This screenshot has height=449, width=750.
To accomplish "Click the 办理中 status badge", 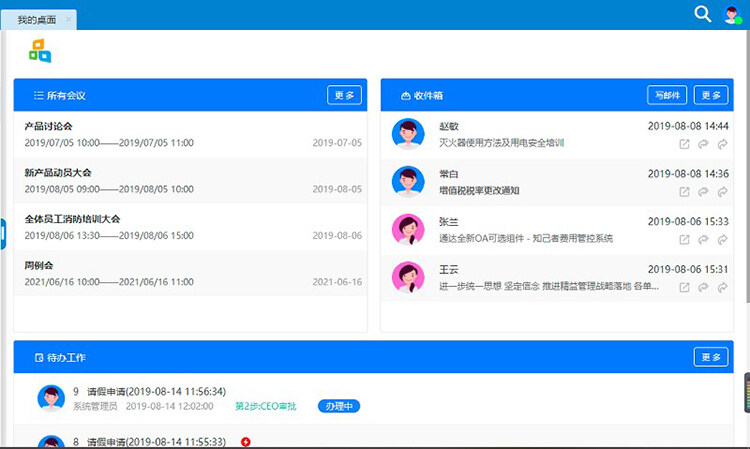I will tap(338, 406).
